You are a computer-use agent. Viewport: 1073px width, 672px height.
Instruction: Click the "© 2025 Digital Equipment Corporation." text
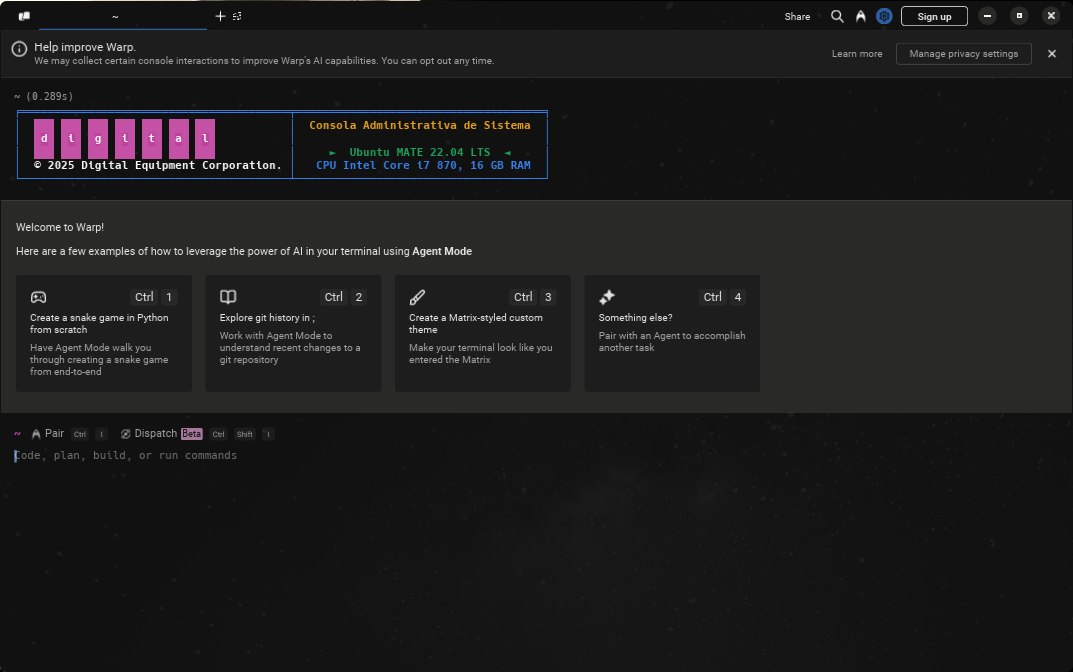tap(157, 165)
